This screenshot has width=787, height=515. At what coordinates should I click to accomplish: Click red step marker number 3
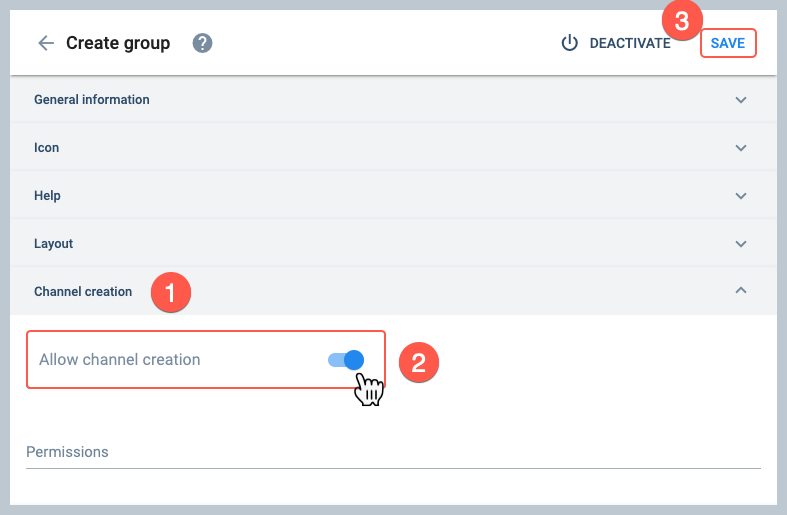682,21
